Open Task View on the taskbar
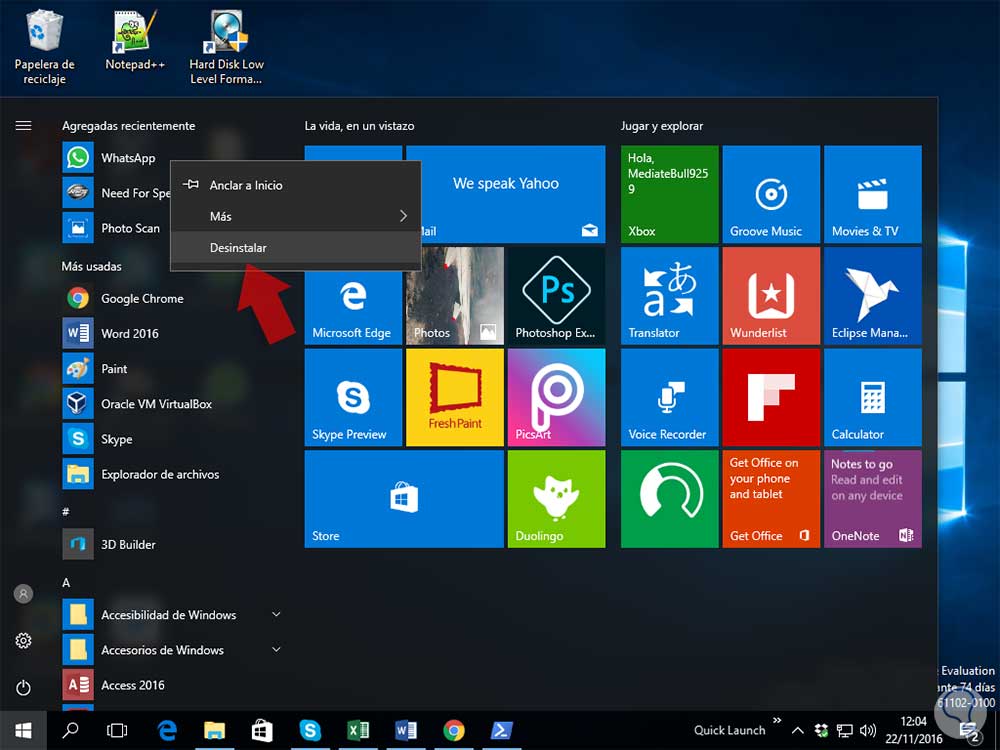The width and height of the screenshot is (1000, 750). pyautogui.click(x=117, y=730)
